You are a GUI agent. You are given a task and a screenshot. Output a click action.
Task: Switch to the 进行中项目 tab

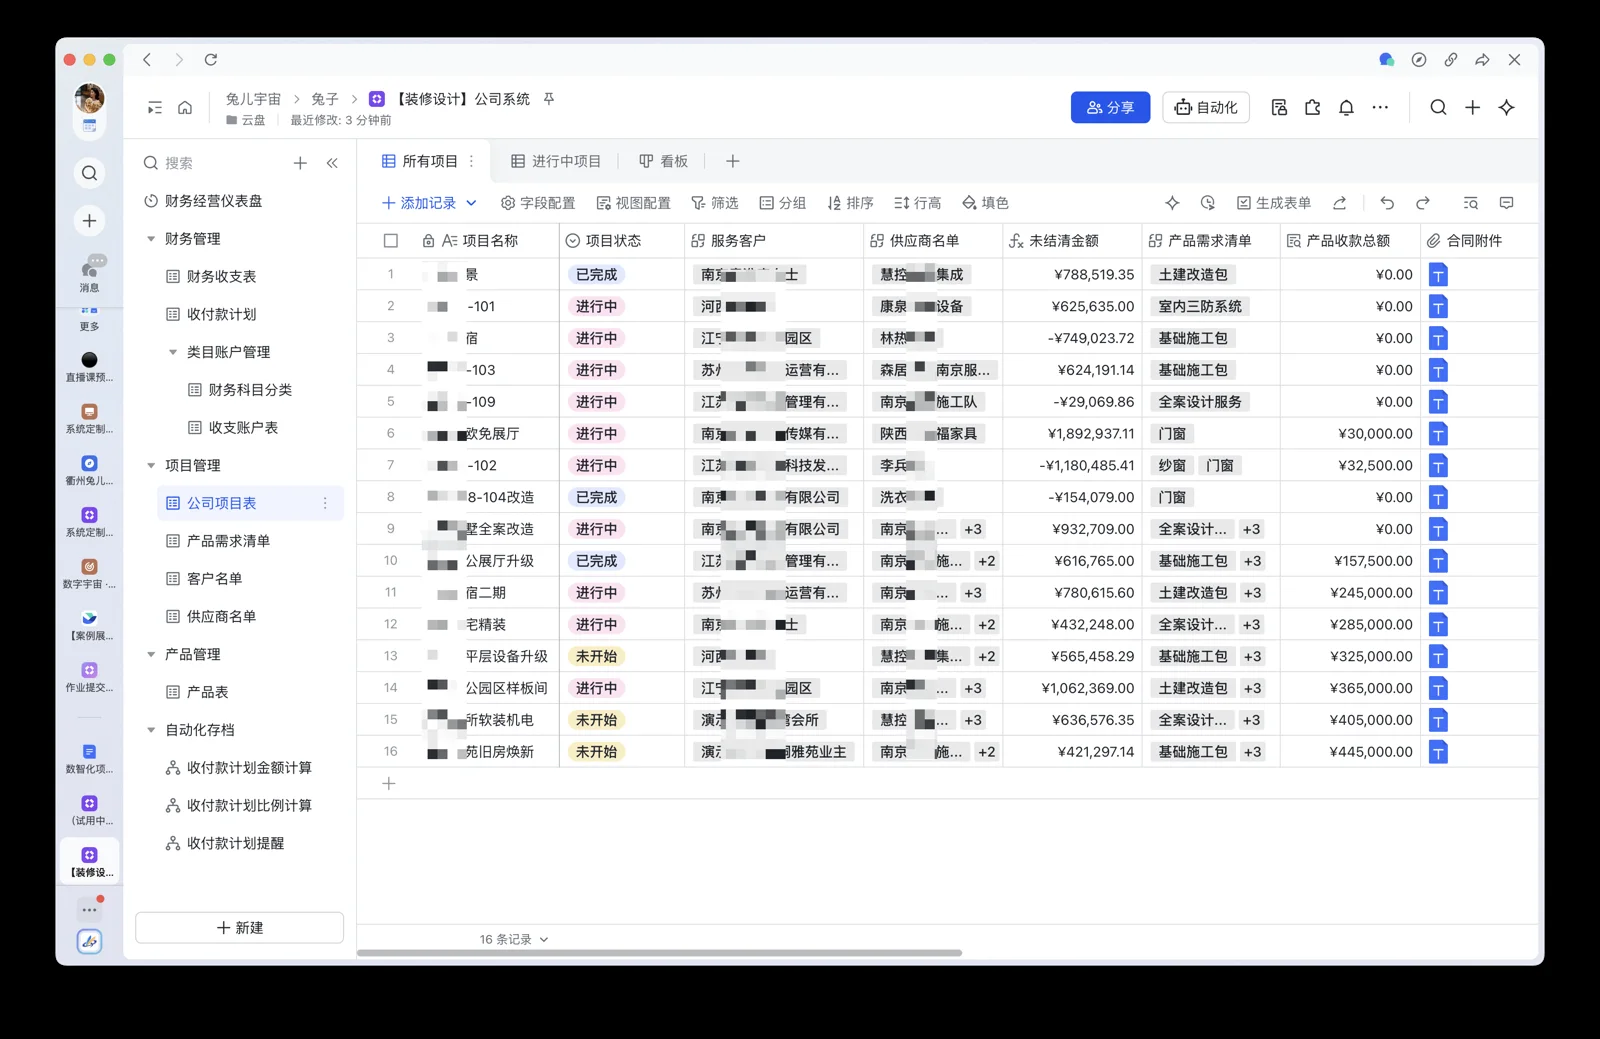point(556,162)
